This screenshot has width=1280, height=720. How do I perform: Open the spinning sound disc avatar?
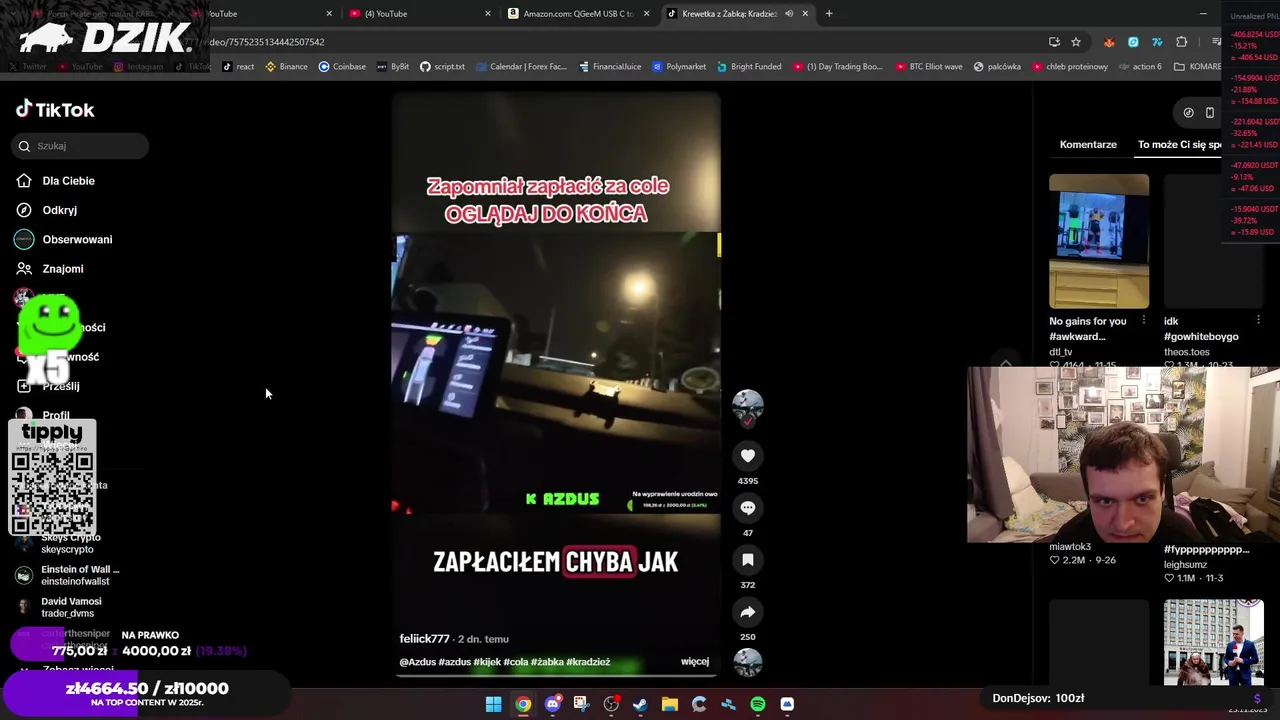[x=747, y=662]
